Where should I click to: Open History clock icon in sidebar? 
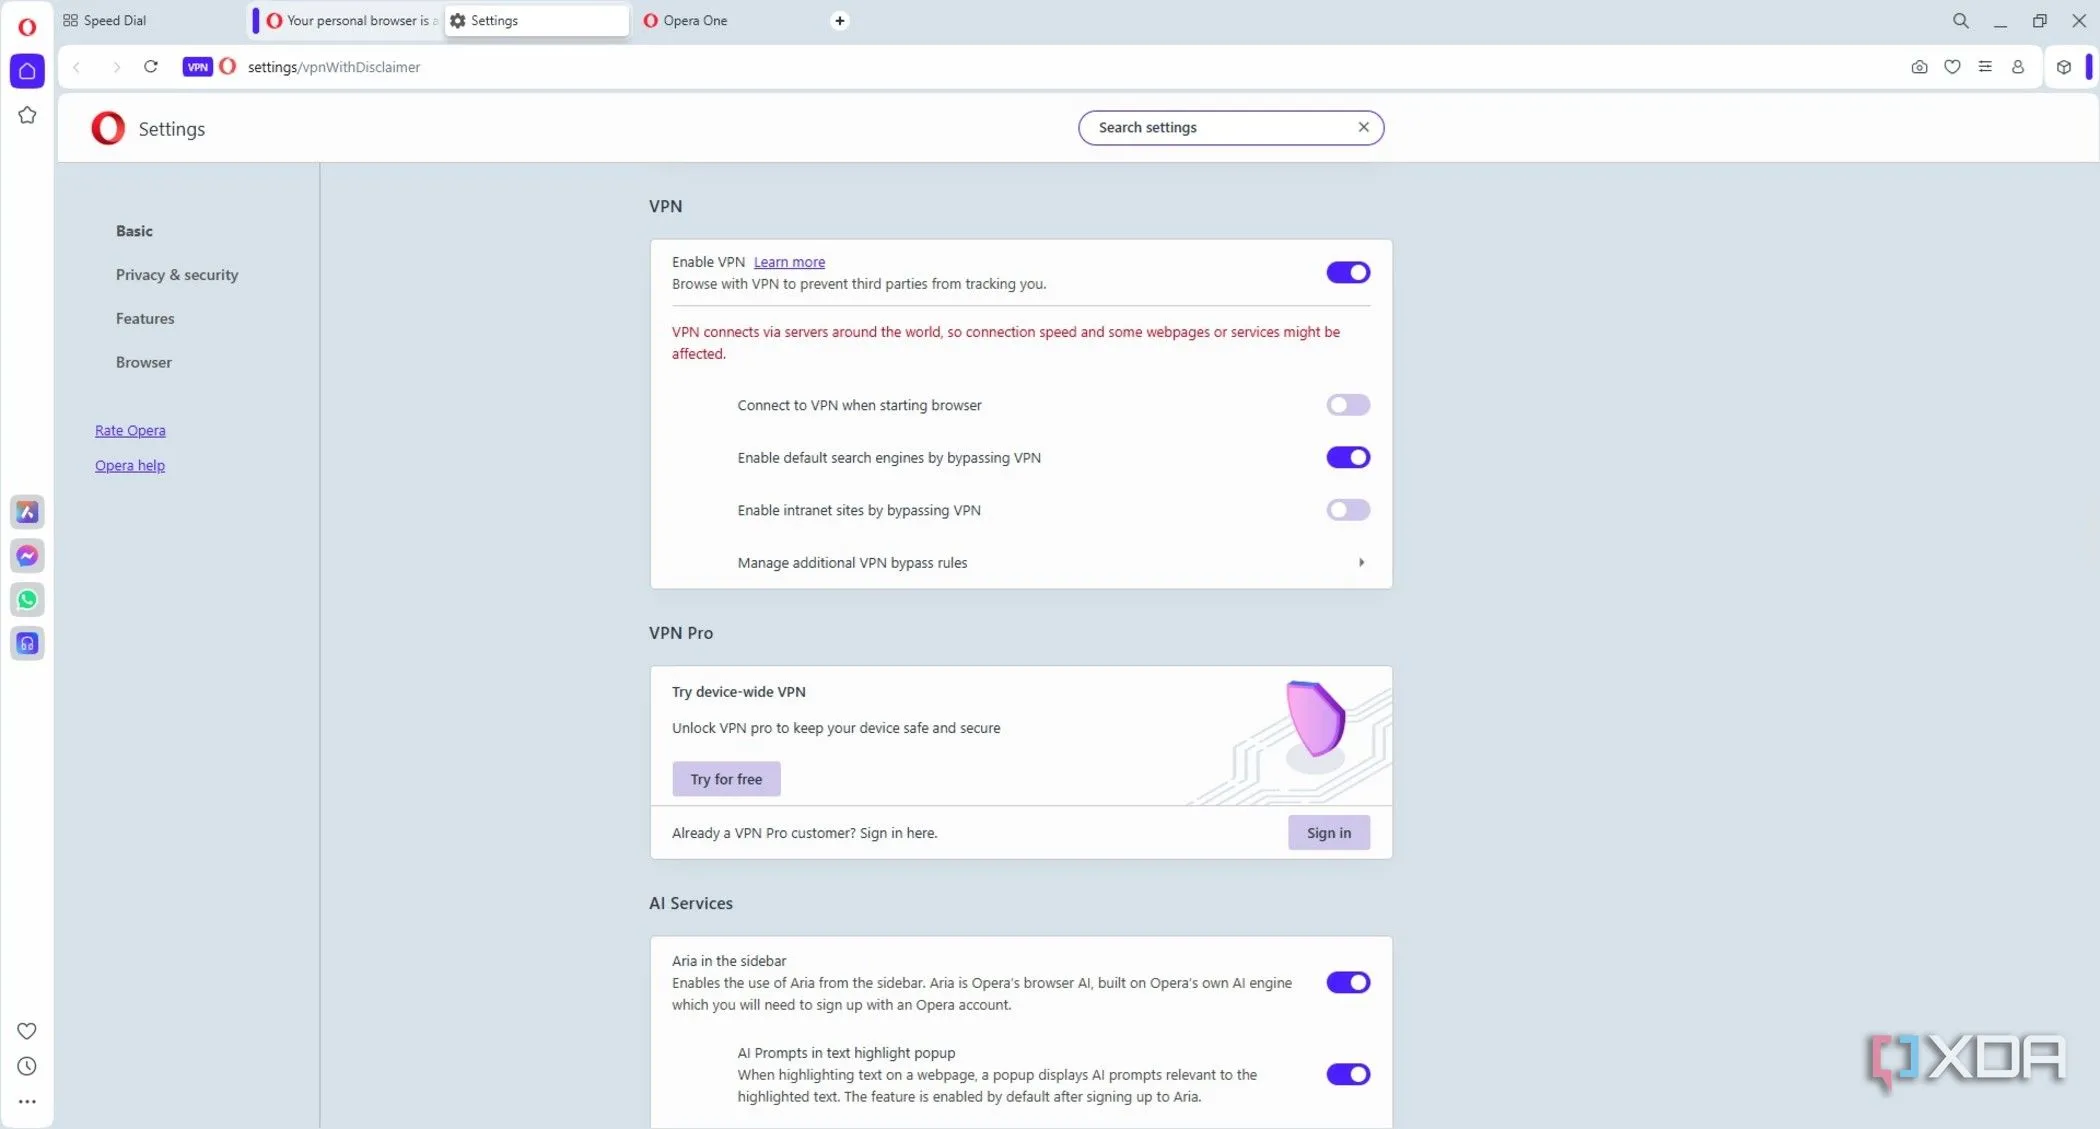(27, 1066)
